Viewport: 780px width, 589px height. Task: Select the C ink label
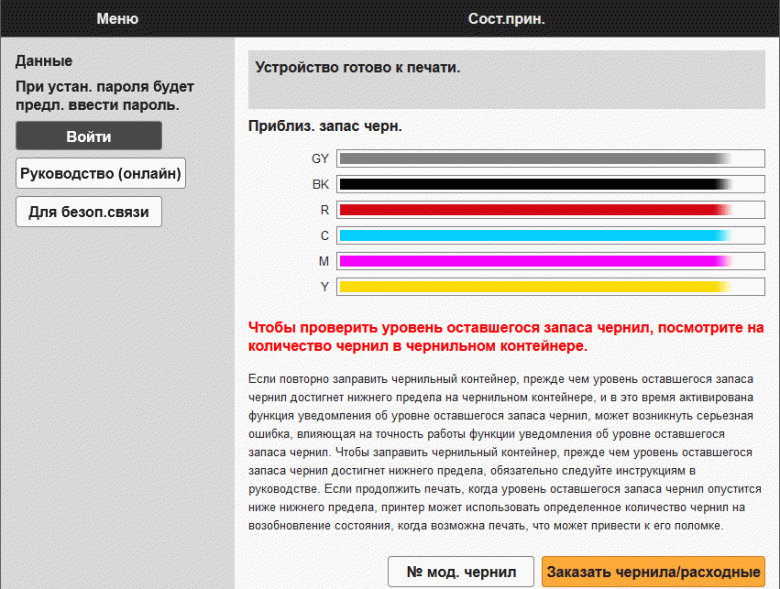click(x=324, y=236)
